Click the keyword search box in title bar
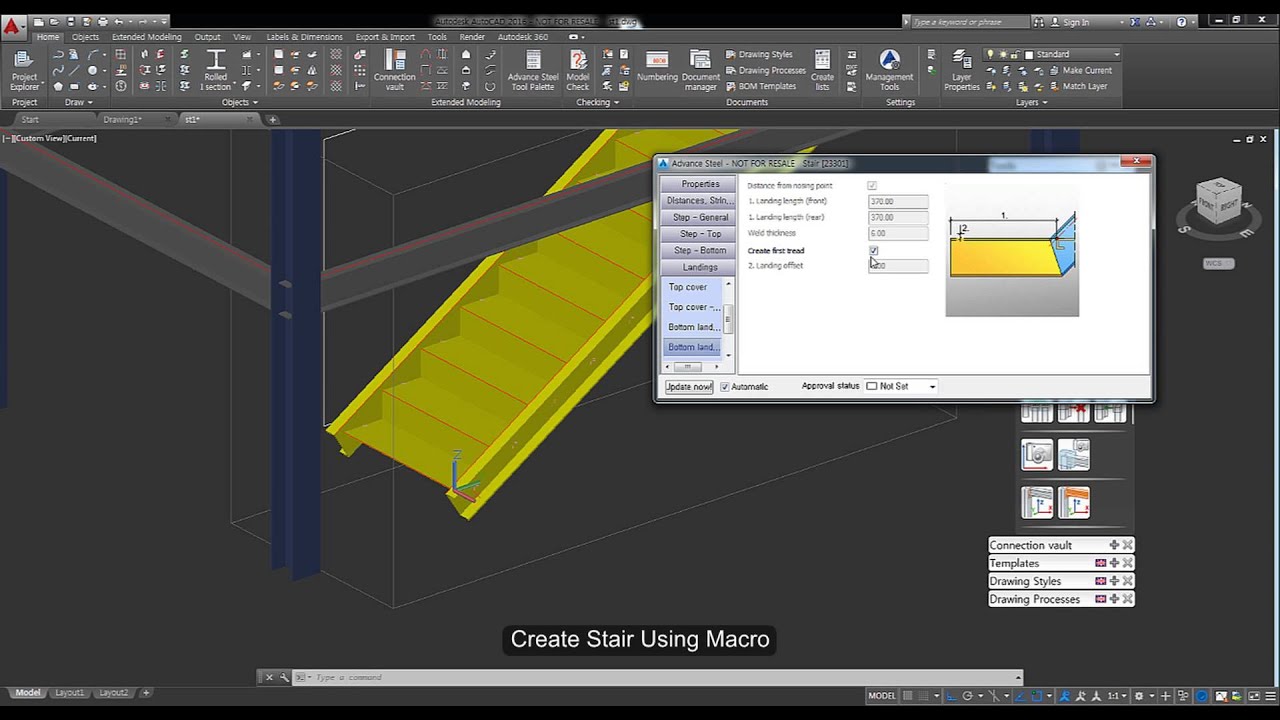1280x720 pixels. coord(968,21)
